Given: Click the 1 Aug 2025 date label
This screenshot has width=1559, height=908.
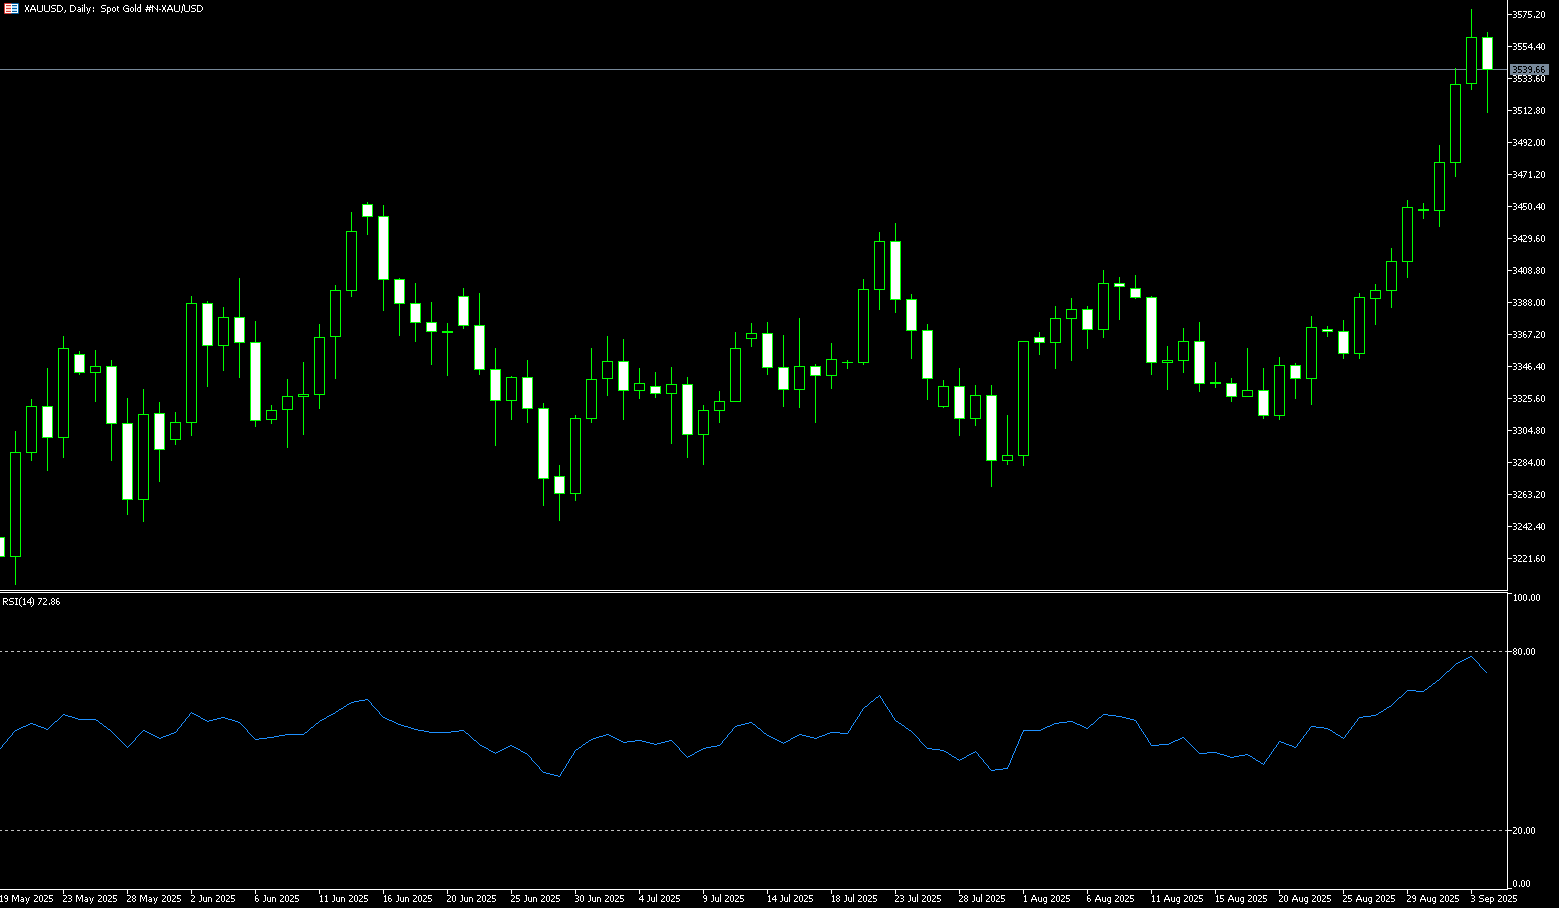Looking at the screenshot, I should 1046,899.
